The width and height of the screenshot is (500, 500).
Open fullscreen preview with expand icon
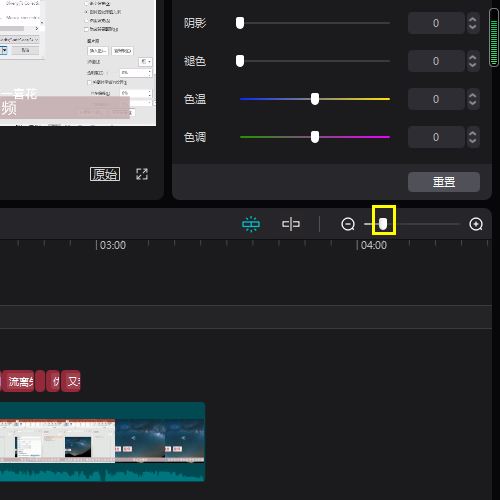tap(142, 174)
